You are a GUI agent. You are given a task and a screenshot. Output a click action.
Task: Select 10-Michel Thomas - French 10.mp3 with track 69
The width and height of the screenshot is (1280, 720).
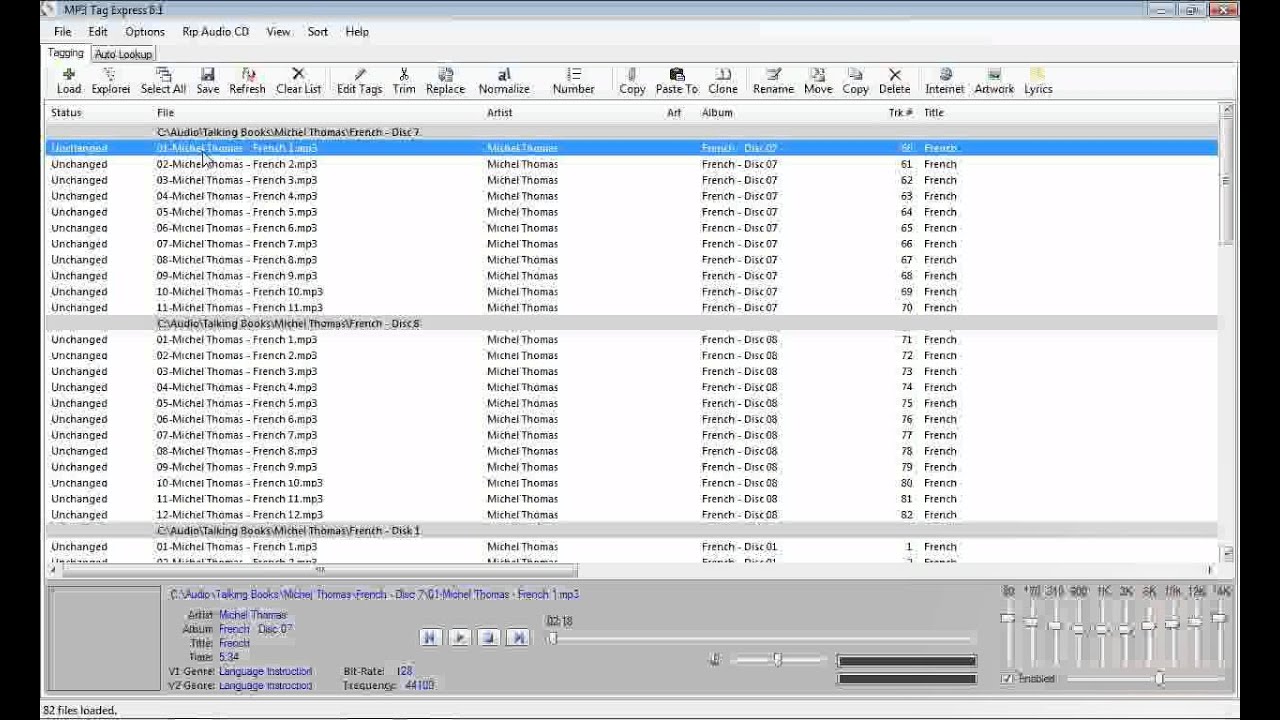(632, 292)
